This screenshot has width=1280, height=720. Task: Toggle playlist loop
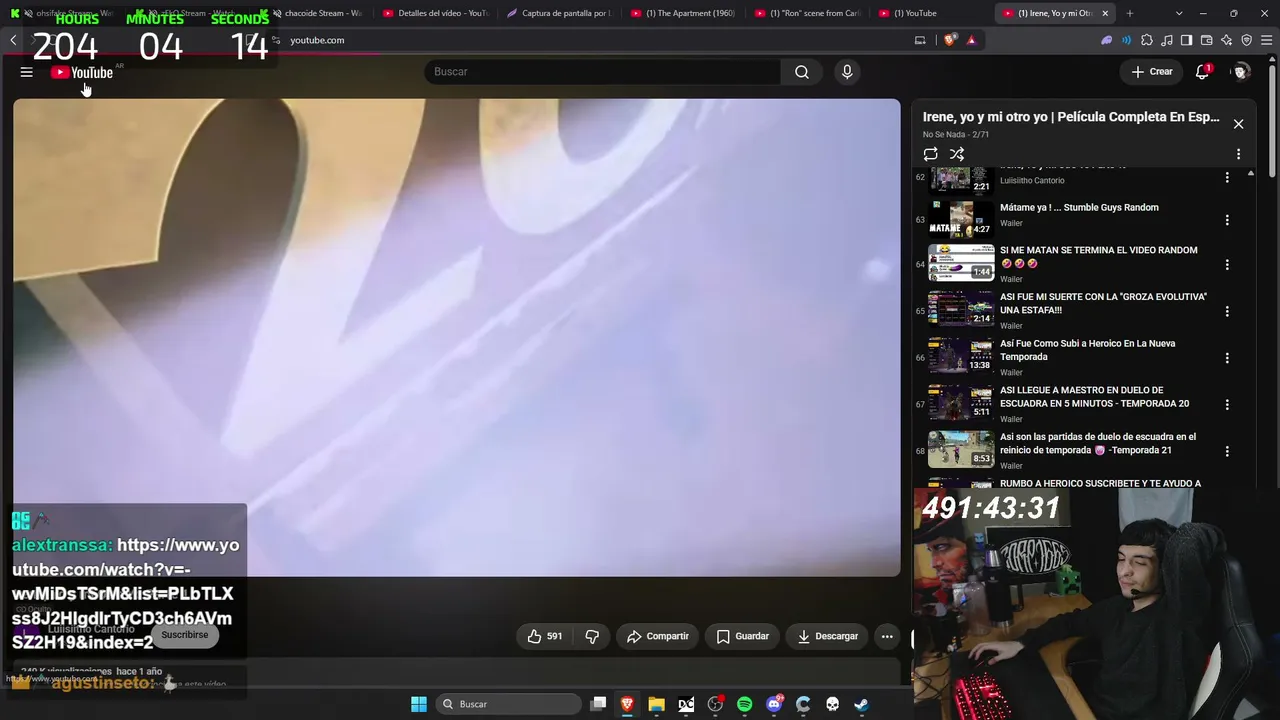pos(931,154)
